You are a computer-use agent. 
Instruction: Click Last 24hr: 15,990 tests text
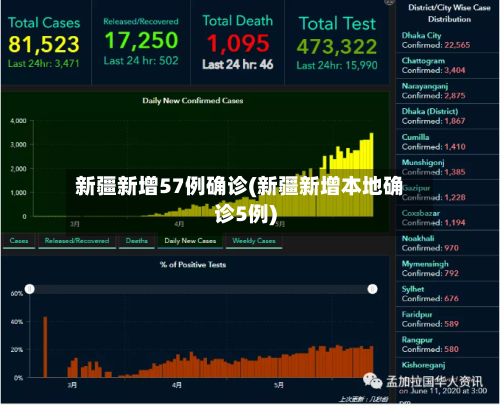tap(337, 65)
